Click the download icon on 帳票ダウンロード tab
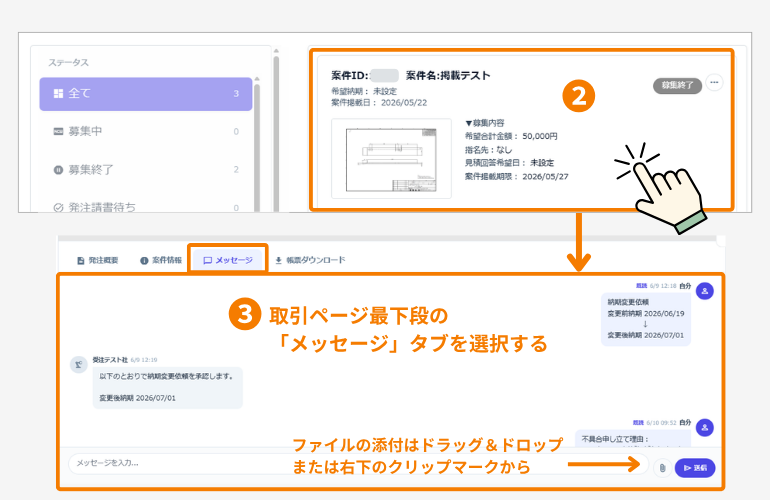The height and width of the screenshot is (500, 770). pyautogui.click(x=278, y=261)
